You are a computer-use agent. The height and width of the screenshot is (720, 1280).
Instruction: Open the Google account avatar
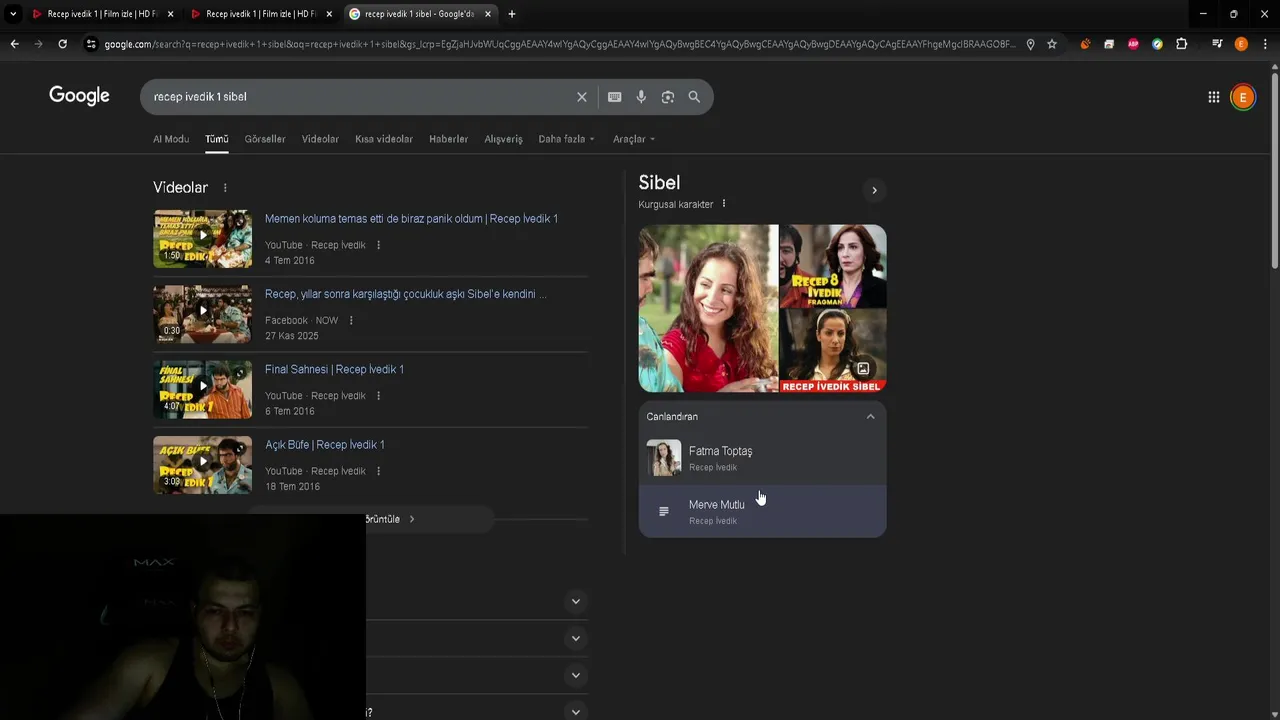1243,97
